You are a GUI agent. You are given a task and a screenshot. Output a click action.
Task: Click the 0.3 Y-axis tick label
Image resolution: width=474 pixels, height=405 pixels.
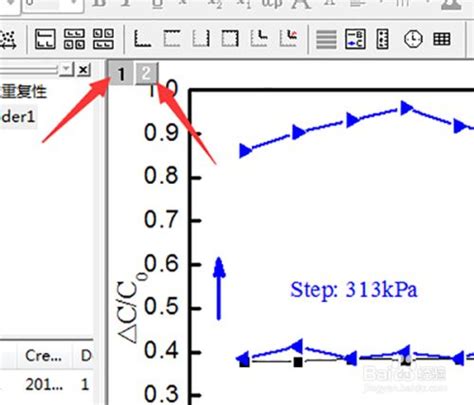click(x=161, y=394)
